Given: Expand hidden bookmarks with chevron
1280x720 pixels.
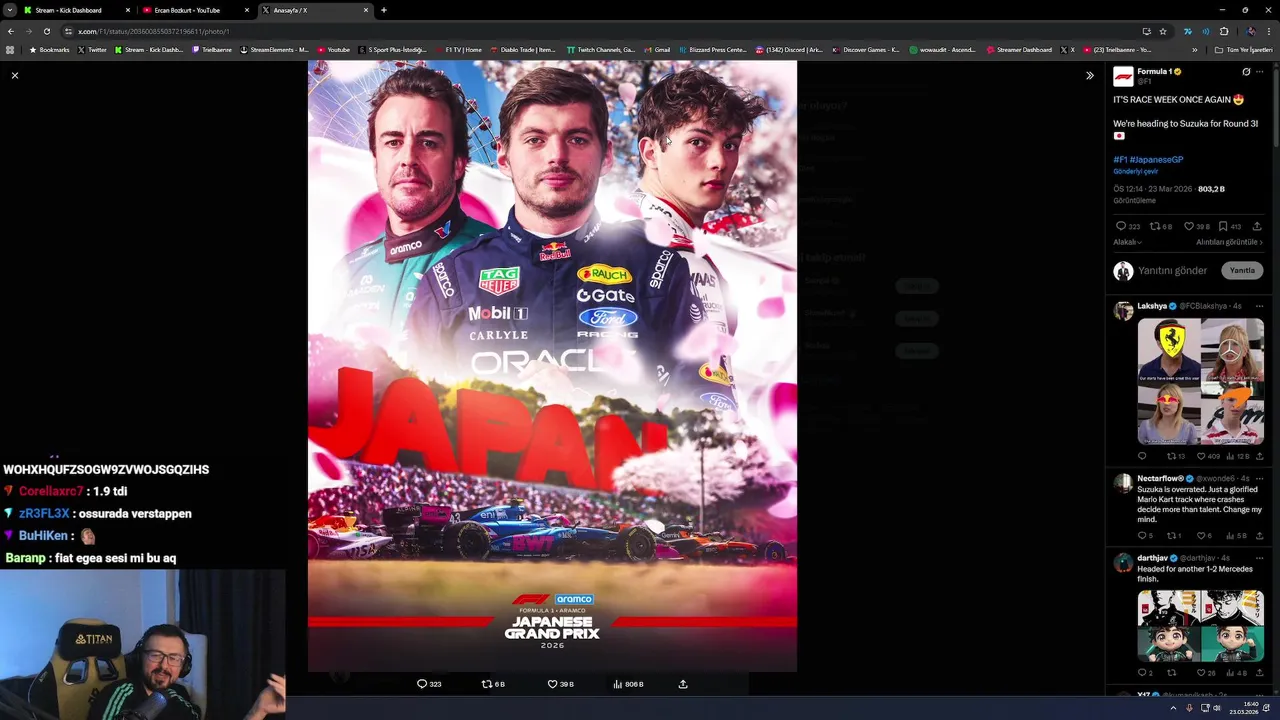Looking at the screenshot, I should point(1194,50).
